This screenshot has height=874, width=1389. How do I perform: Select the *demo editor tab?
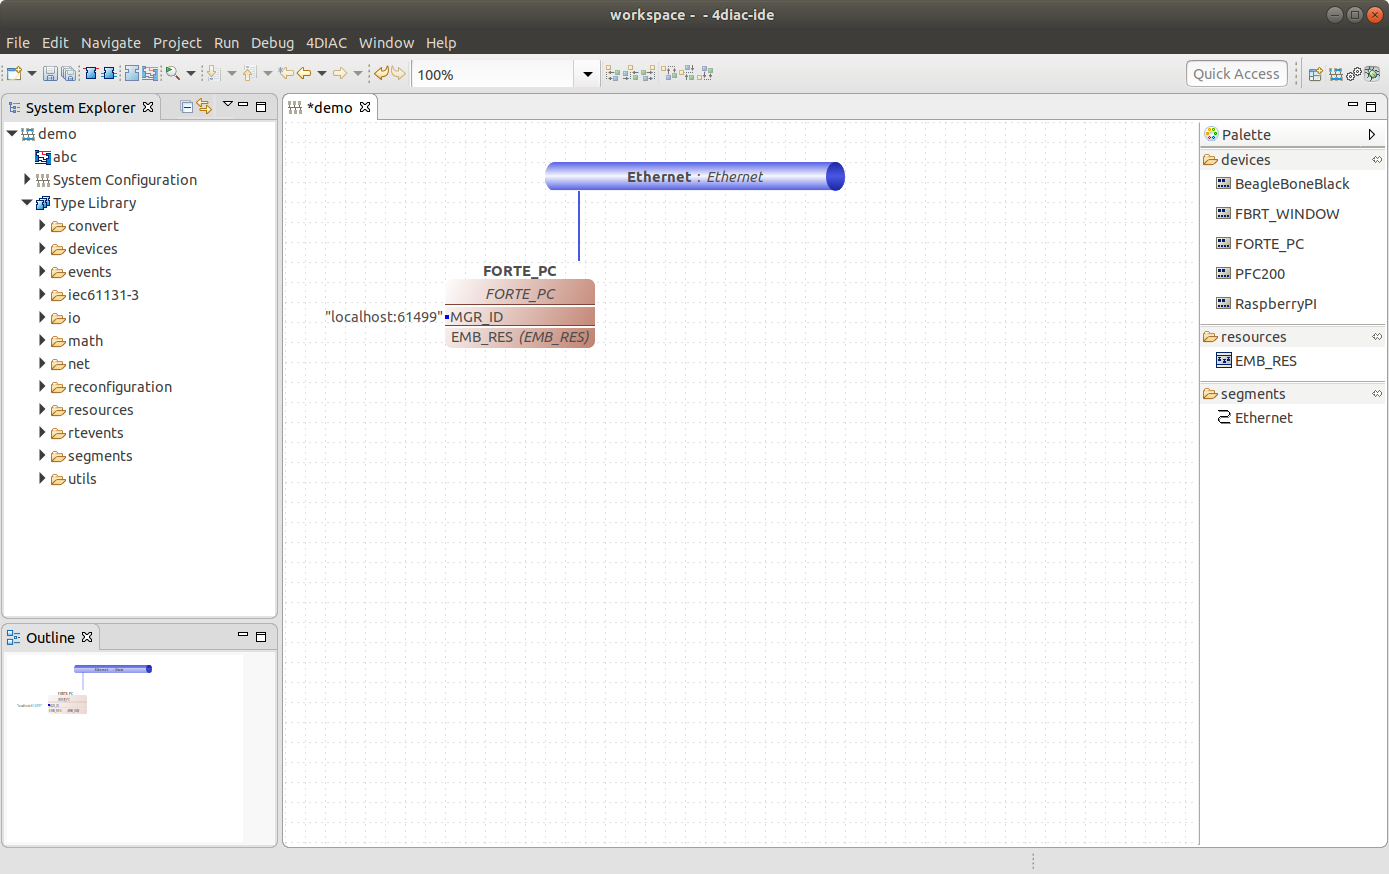point(329,108)
